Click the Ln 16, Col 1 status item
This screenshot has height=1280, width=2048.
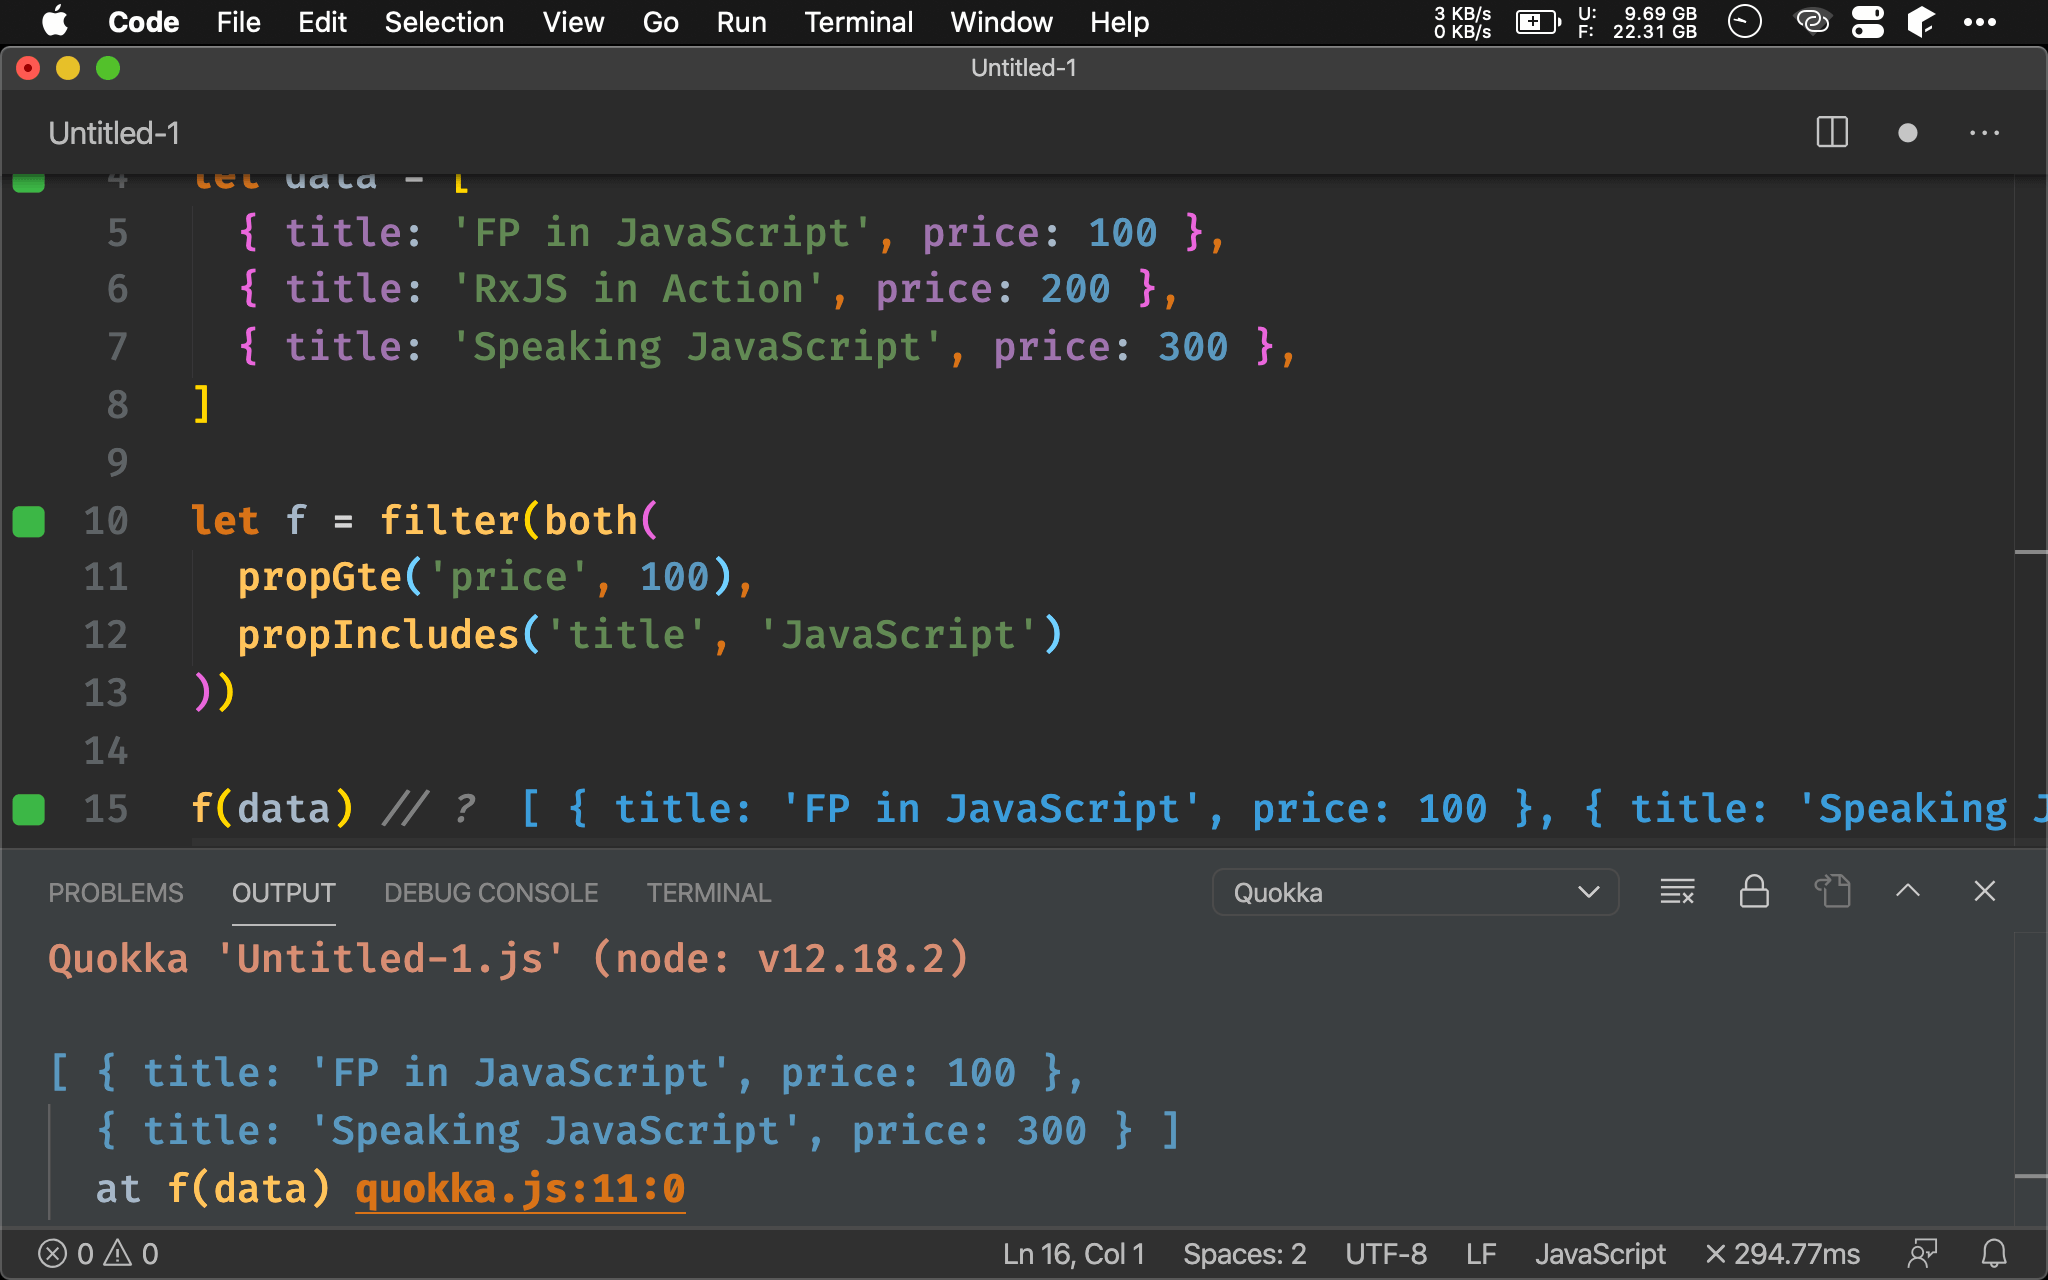tap(1073, 1254)
